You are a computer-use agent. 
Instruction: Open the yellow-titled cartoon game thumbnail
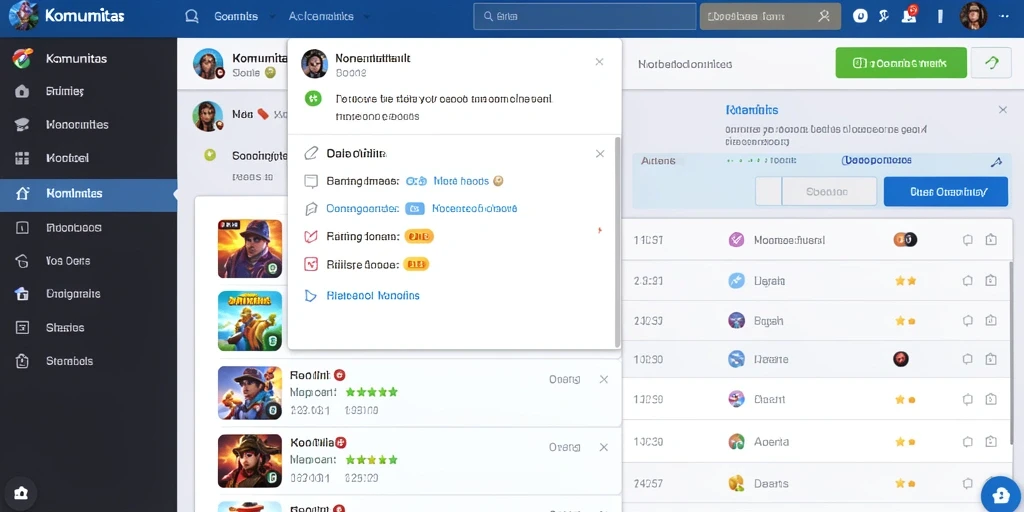tap(250, 321)
